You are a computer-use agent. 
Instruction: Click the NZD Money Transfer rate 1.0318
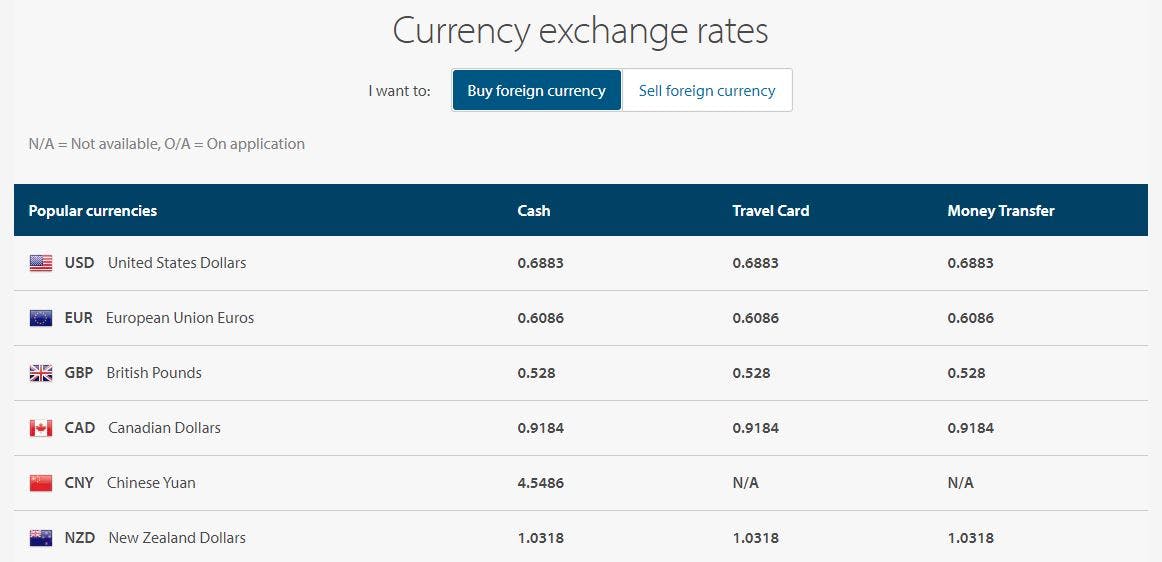coord(970,538)
